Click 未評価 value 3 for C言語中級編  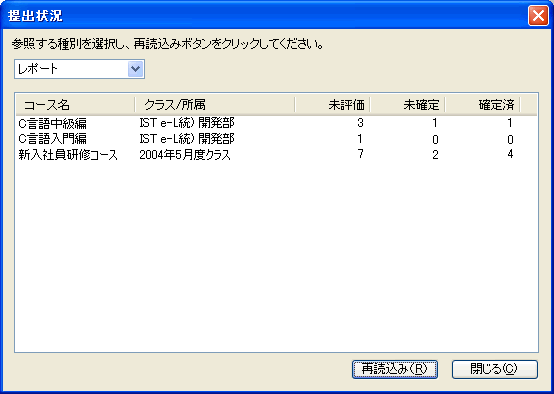(x=360, y=123)
